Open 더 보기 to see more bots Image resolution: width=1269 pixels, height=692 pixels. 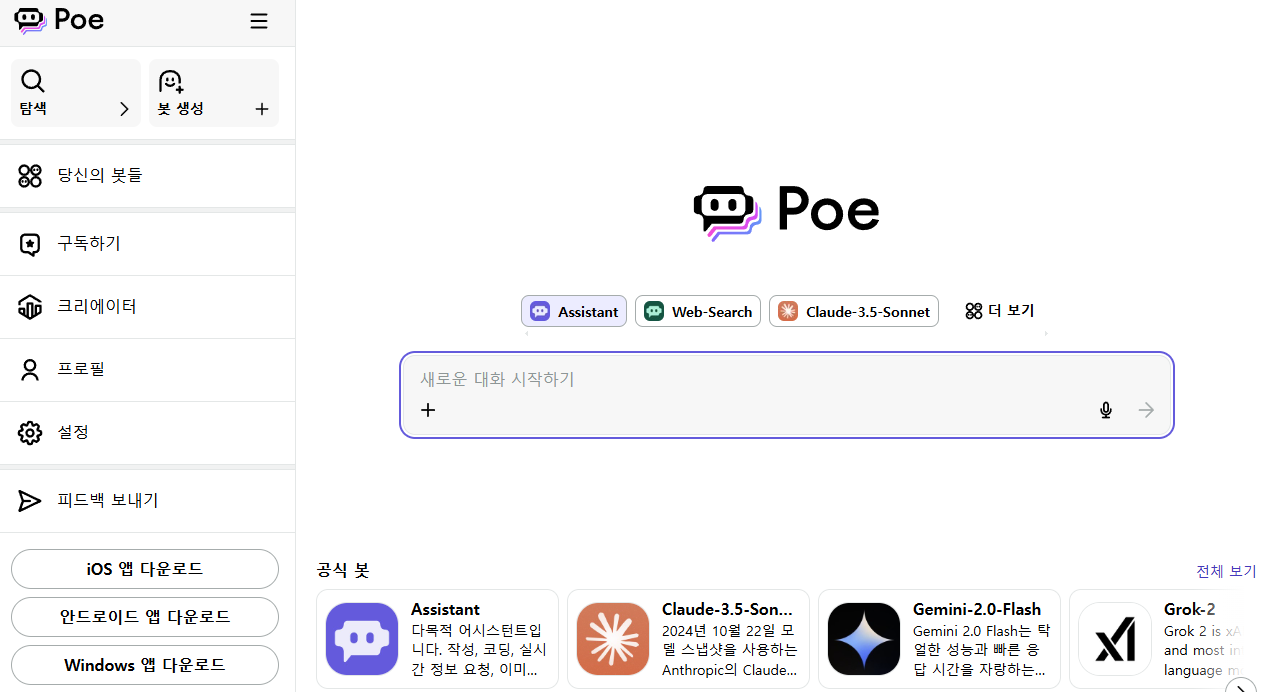[999, 311]
